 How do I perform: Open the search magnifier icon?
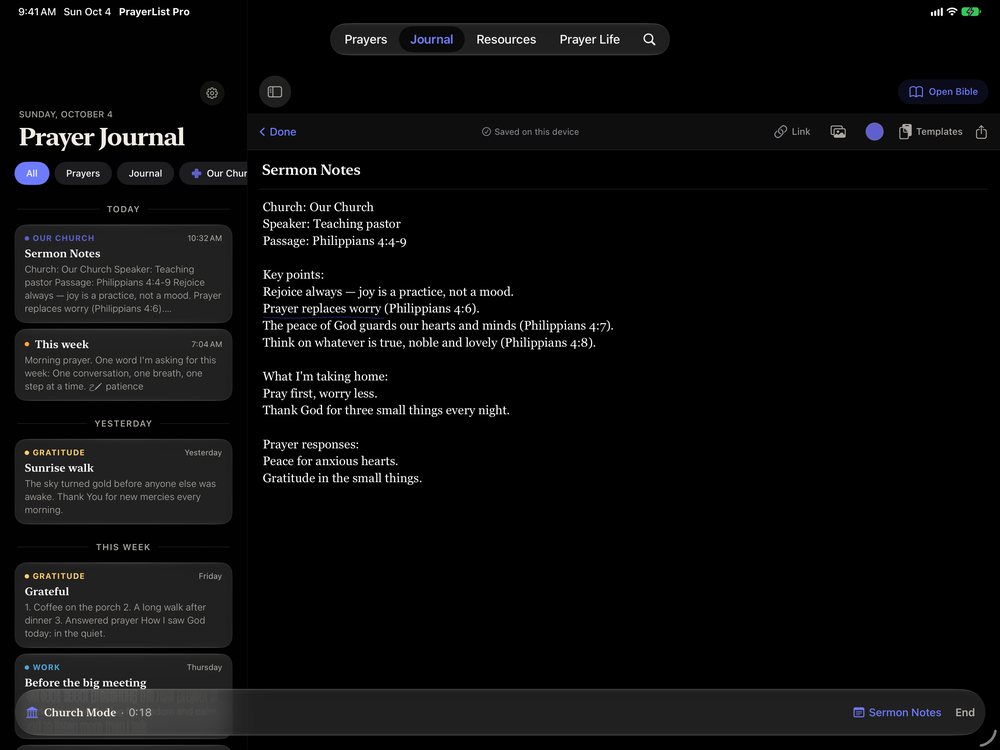[649, 40]
